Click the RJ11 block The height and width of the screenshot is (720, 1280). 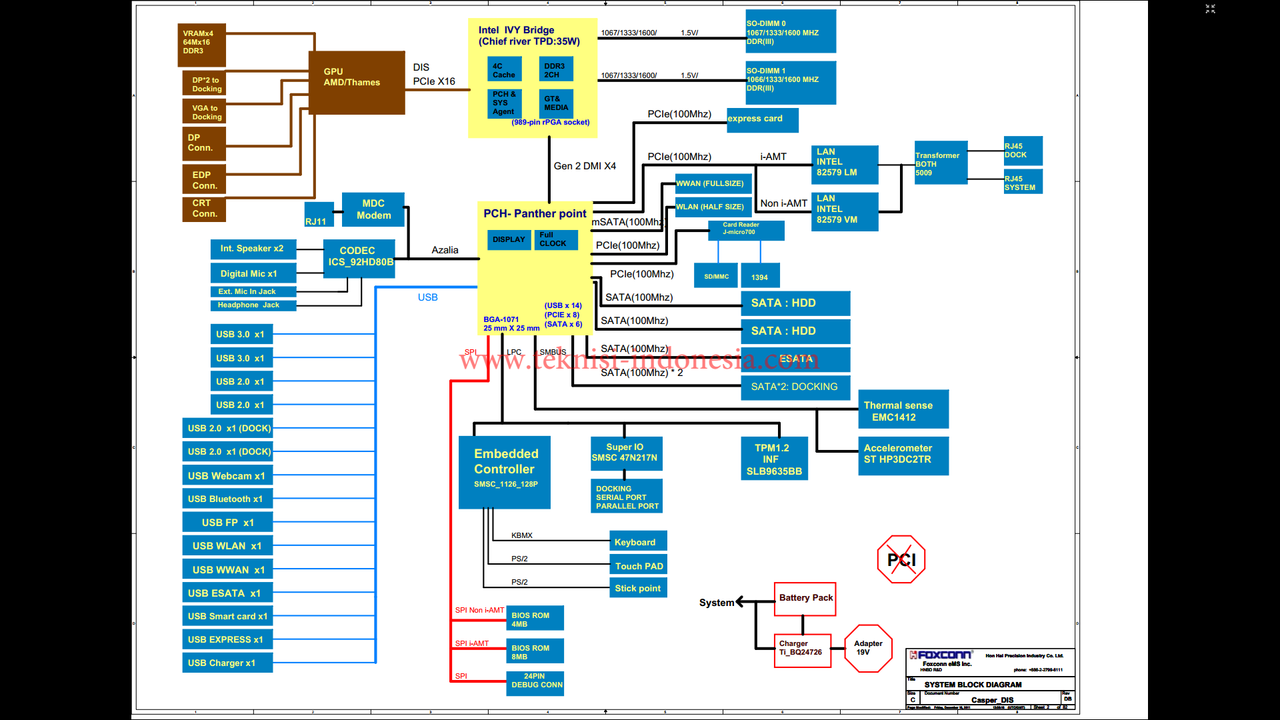(x=319, y=215)
